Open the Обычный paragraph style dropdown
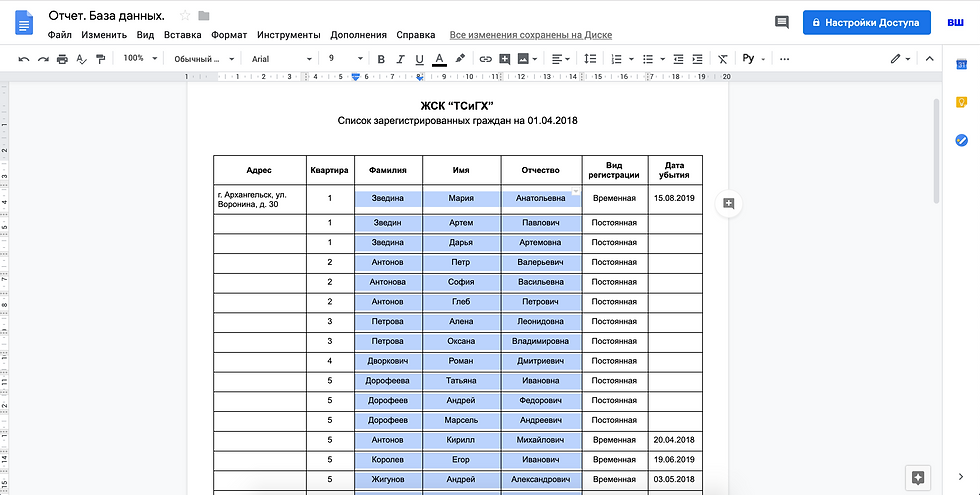This screenshot has width=980, height=495. 204,59
